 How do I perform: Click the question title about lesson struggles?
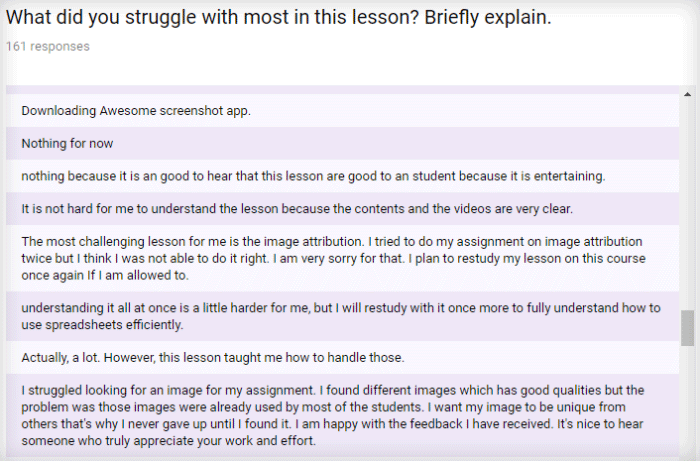279,17
